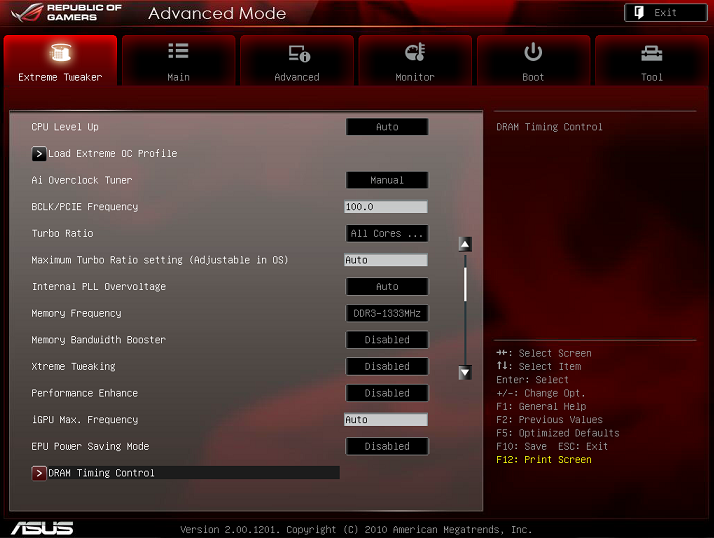The height and width of the screenshot is (538, 714).
Task: Click the CPU Level Up label
Action: point(65,127)
